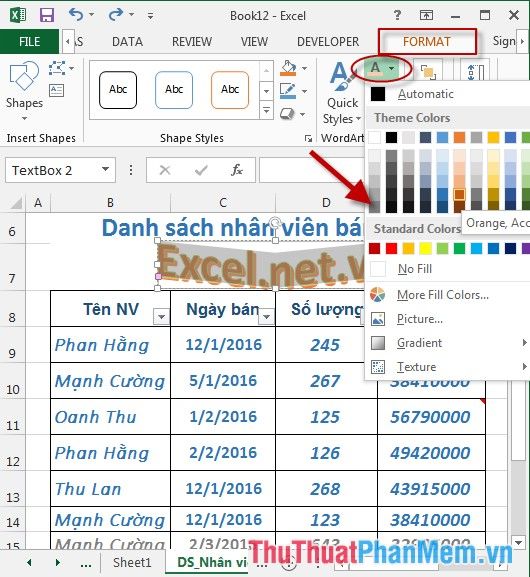Click the Save icon in quick access toolbar
Image resolution: width=530 pixels, height=577 pixels.
47,15
